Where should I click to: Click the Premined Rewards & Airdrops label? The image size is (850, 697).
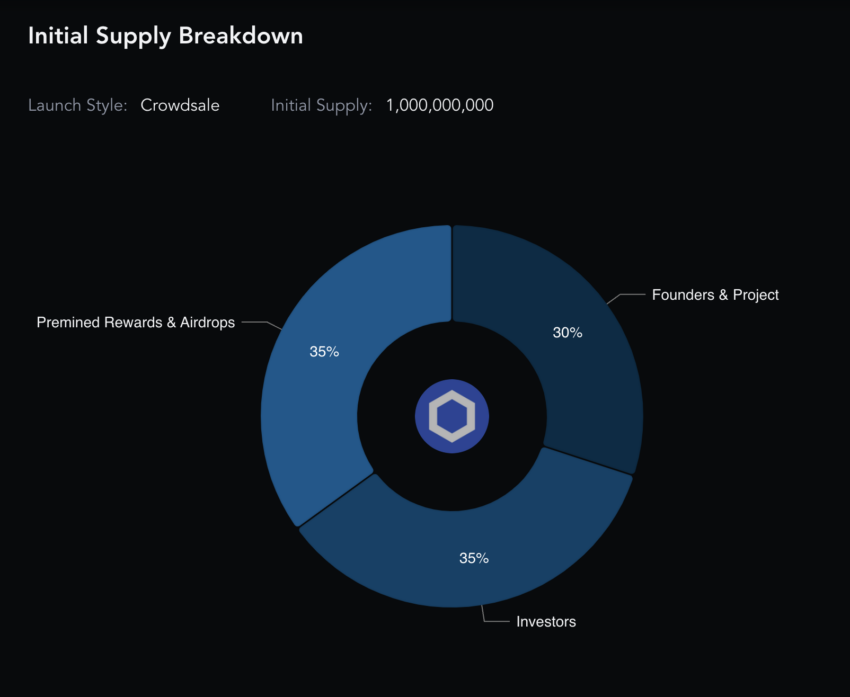click(136, 322)
